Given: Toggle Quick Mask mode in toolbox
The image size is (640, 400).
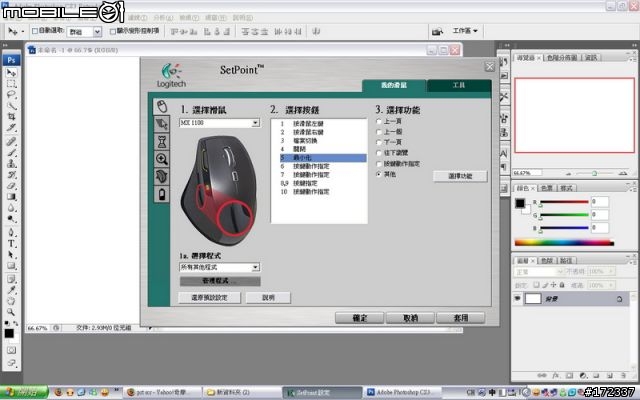Looking at the screenshot, I should point(11,350).
